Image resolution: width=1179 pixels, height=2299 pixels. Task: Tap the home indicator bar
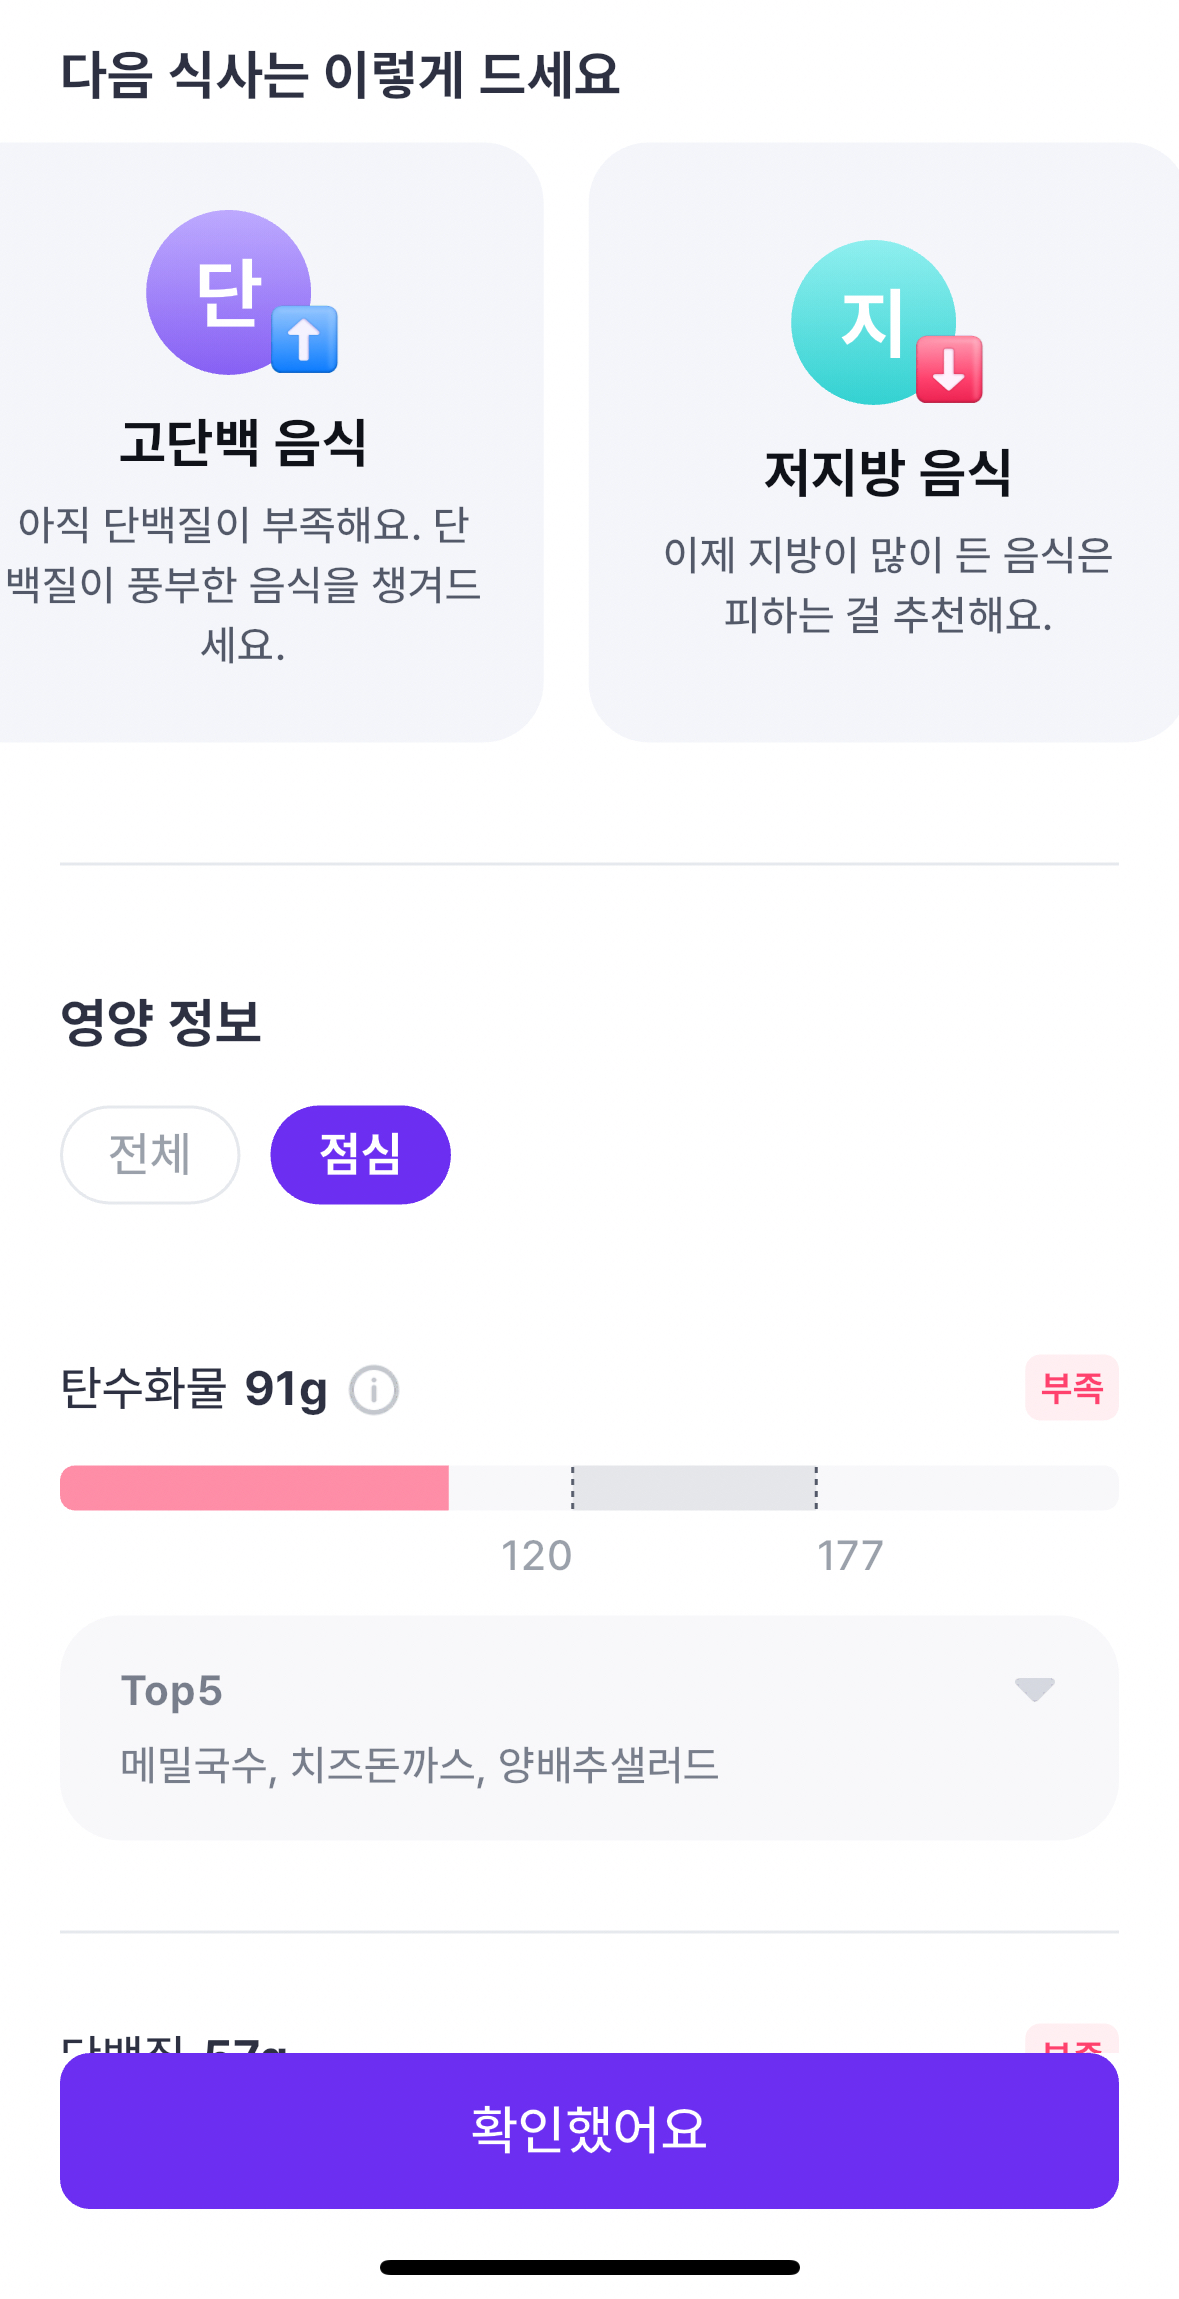pyautogui.click(x=589, y=2267)
